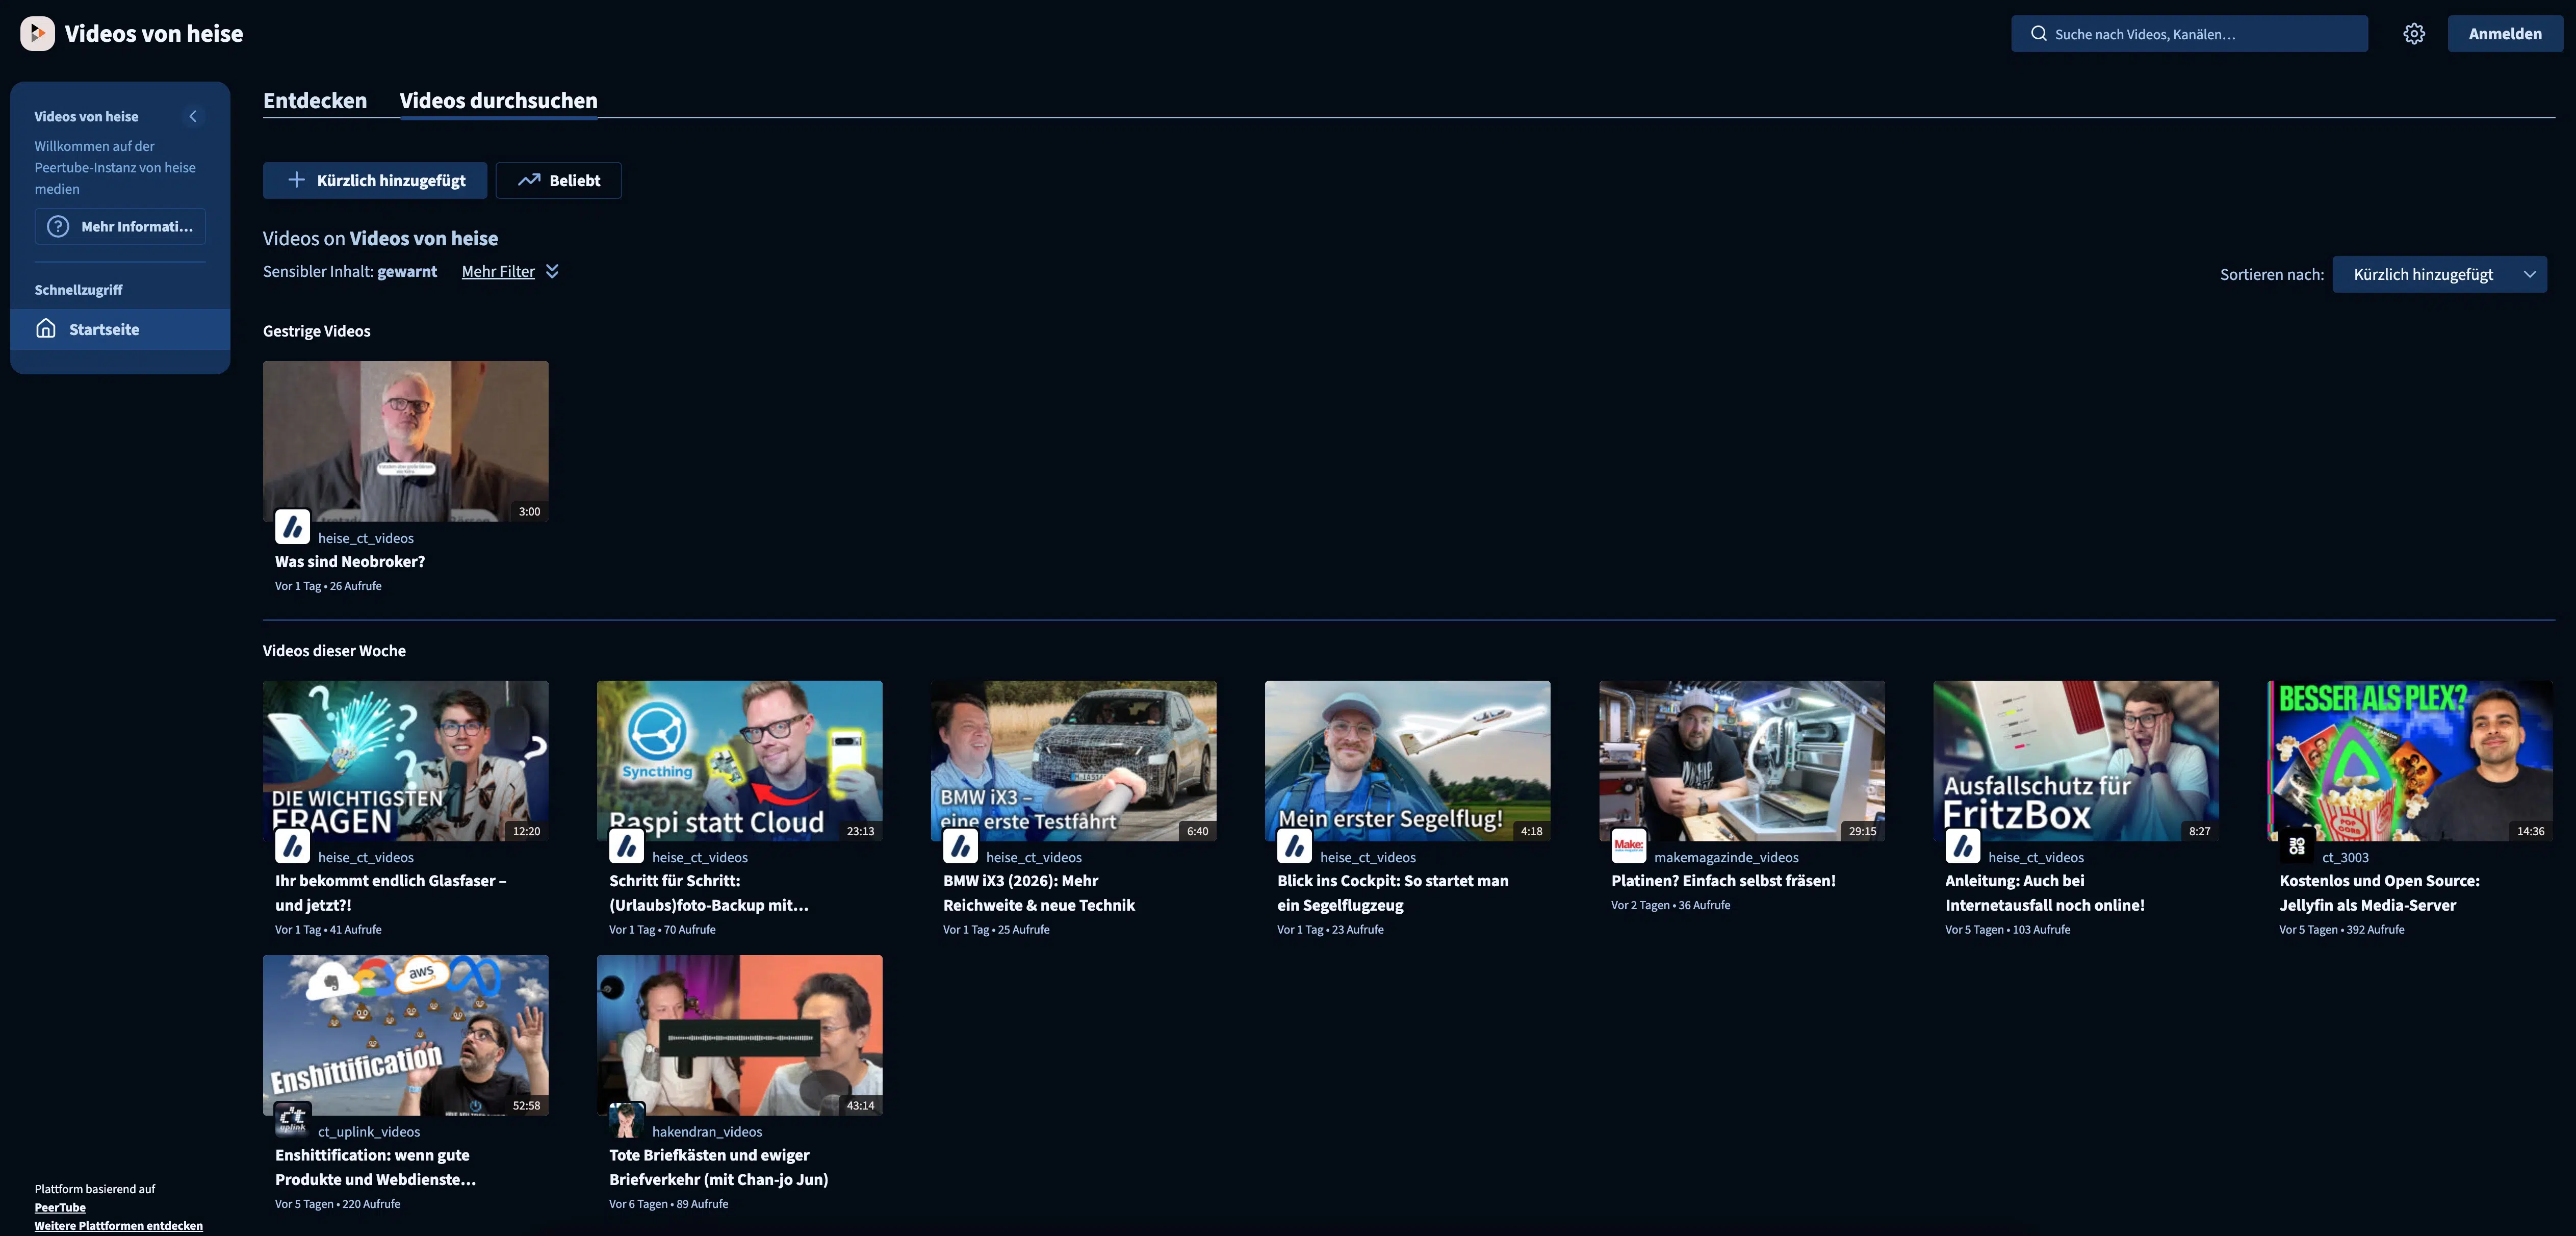Open channel avatar on BMW iX3 video
The image size is (2576, 1236).
click(960, 846)
